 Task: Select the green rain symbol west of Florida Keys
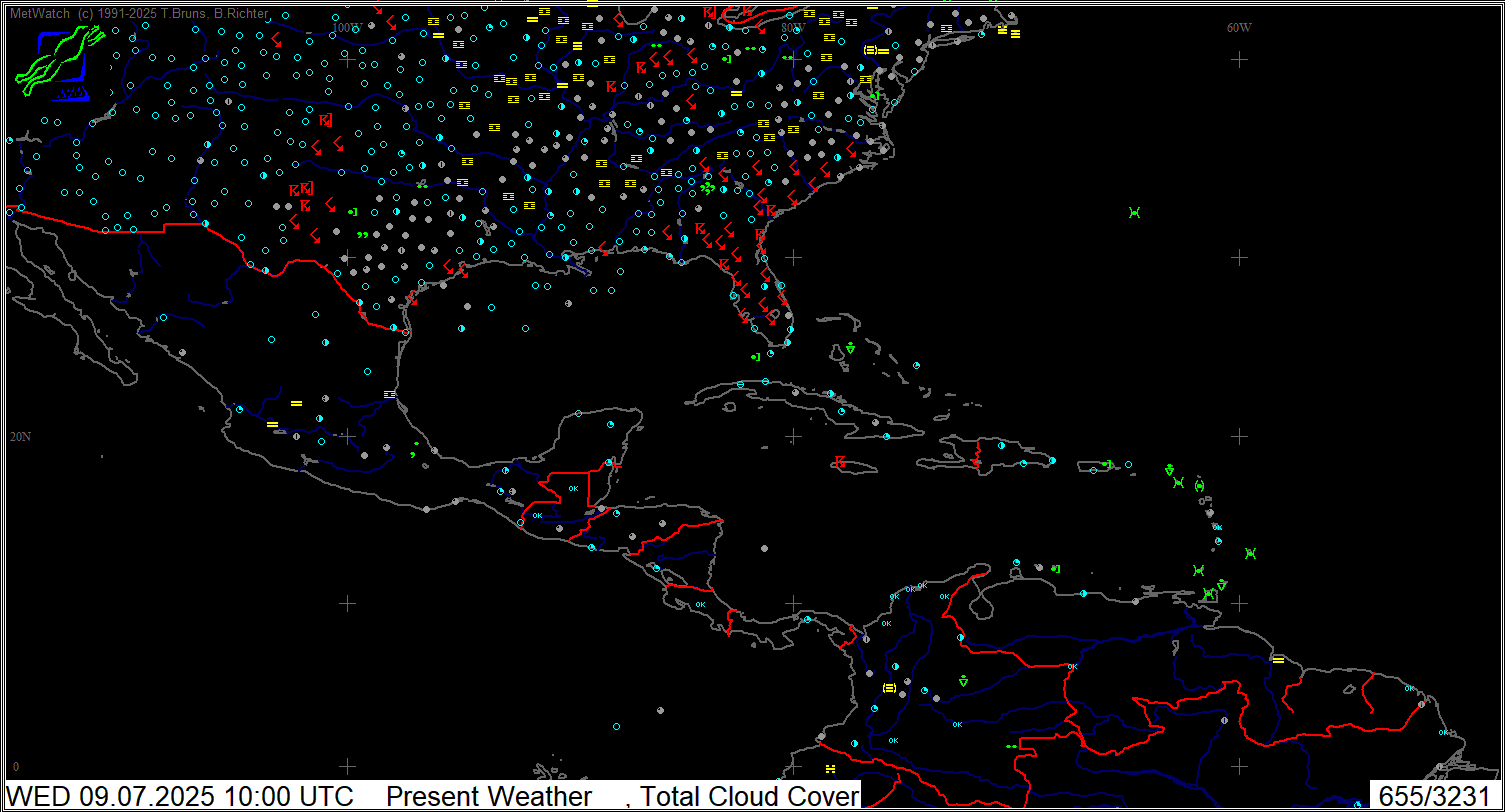click(756, 357)
